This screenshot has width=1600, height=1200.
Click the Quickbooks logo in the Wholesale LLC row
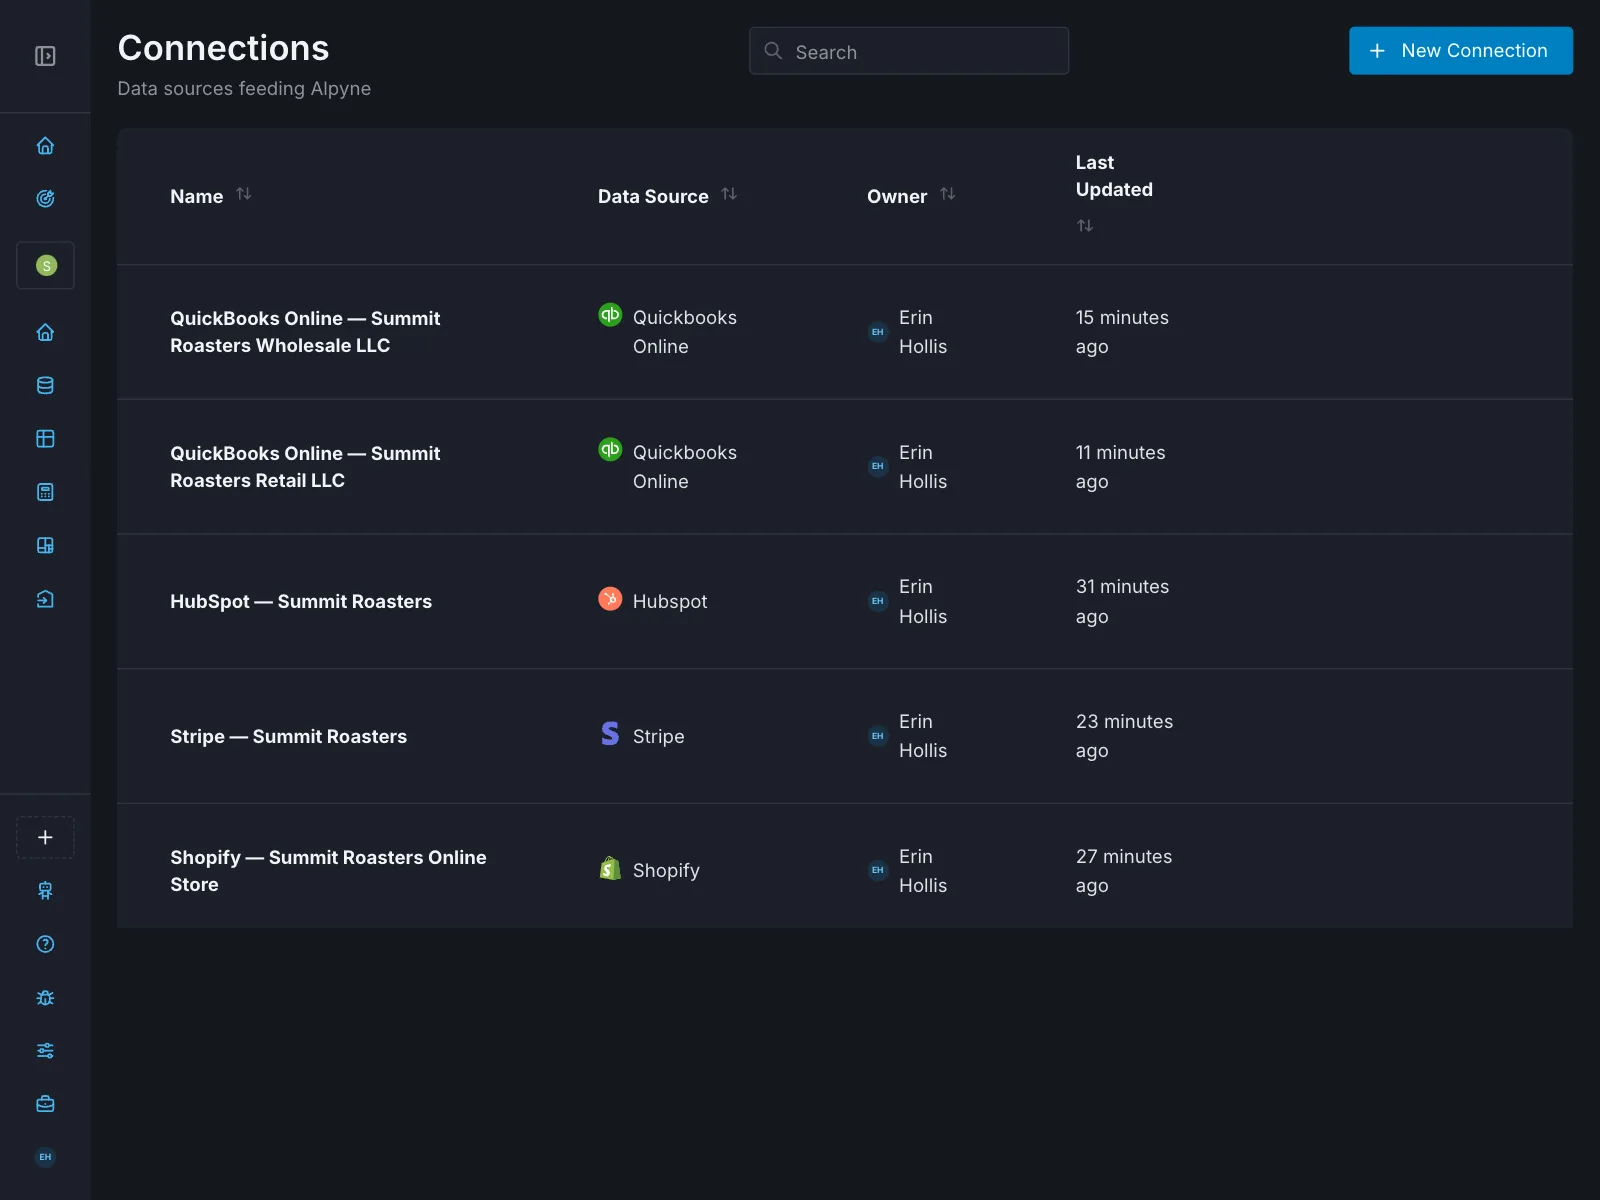(610, 314)
